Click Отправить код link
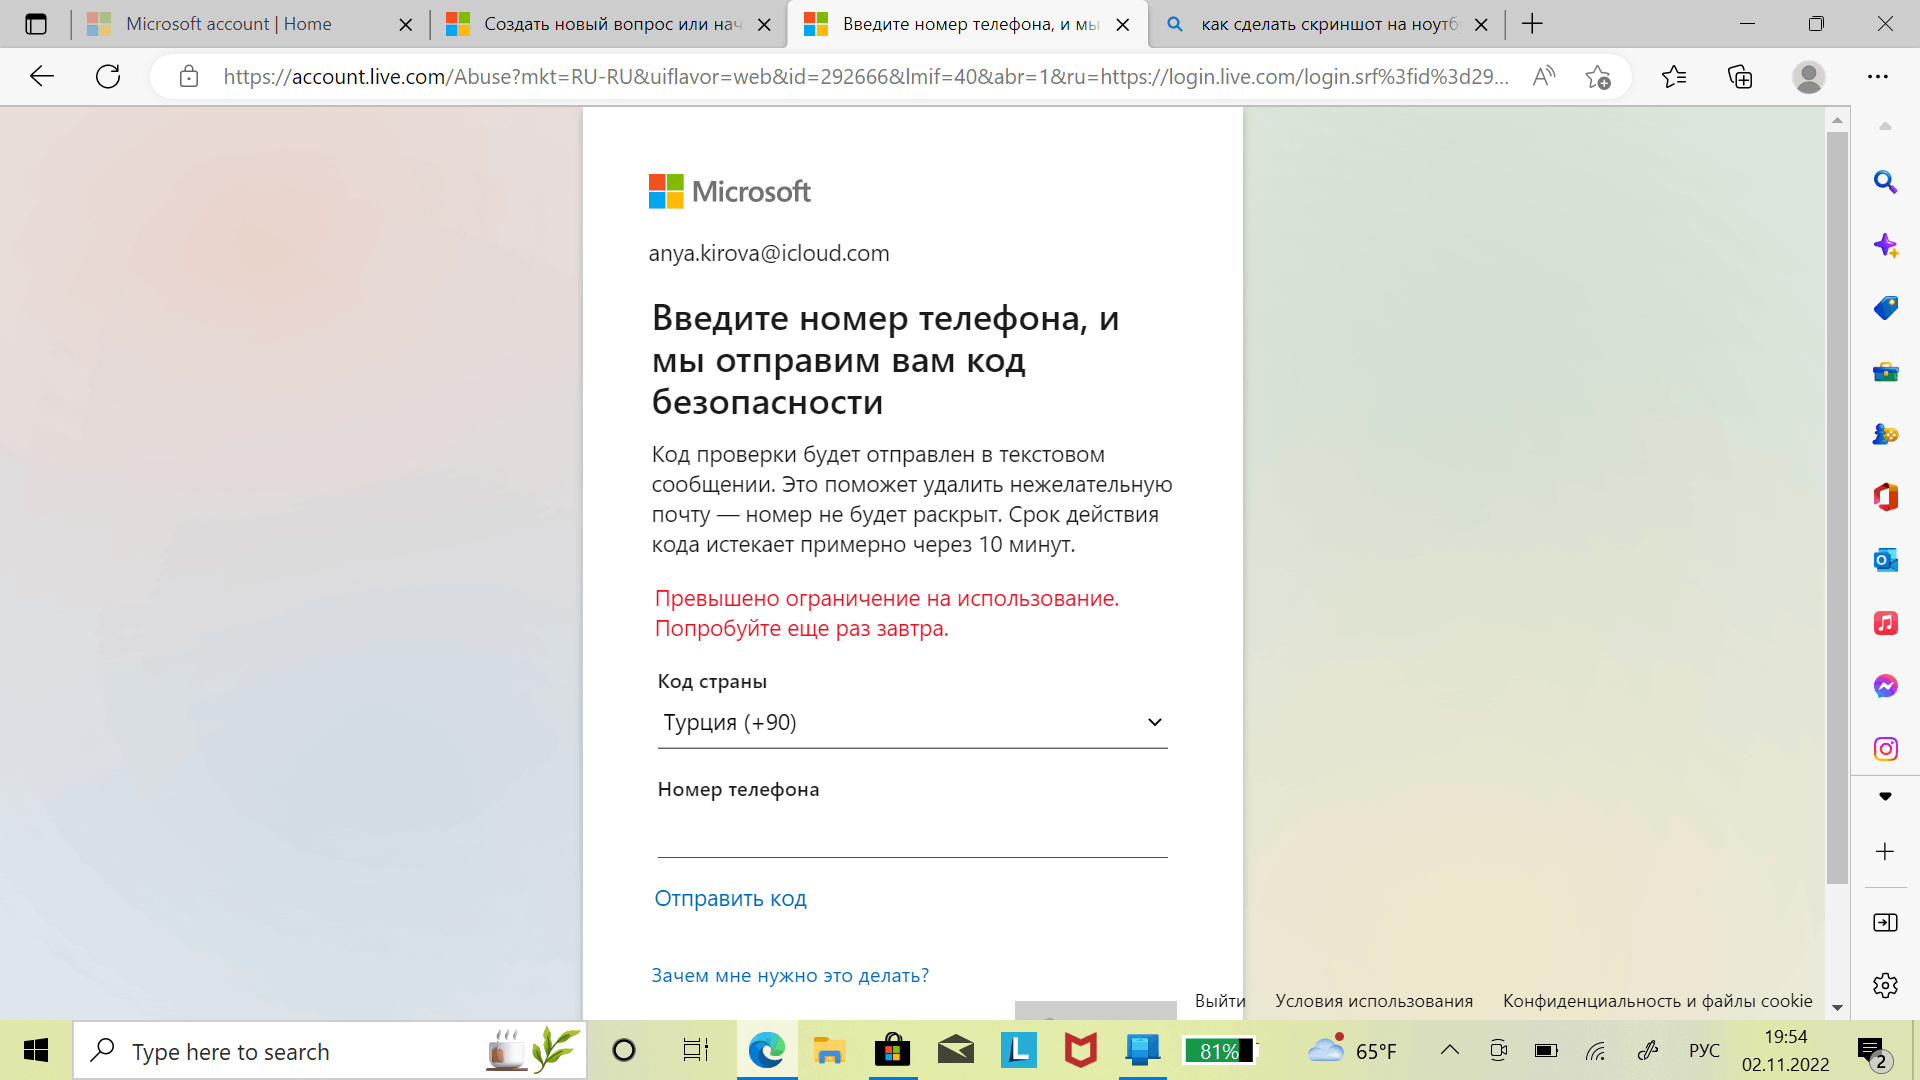 pos(733,898)
